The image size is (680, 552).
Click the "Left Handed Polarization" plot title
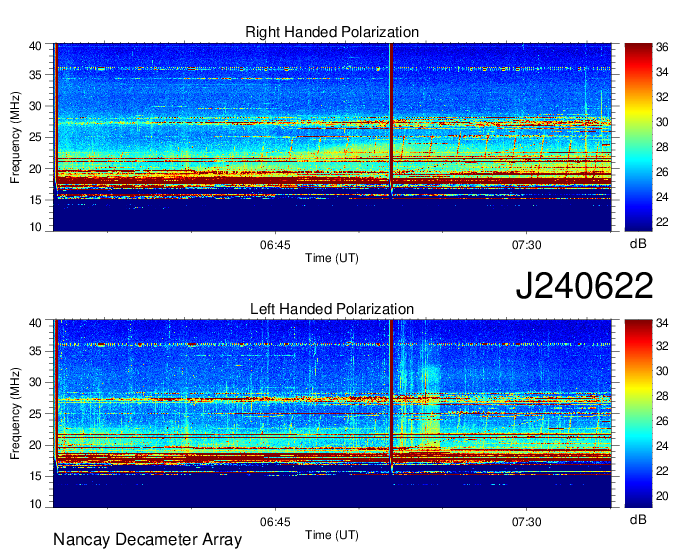(x=332, y=309)
